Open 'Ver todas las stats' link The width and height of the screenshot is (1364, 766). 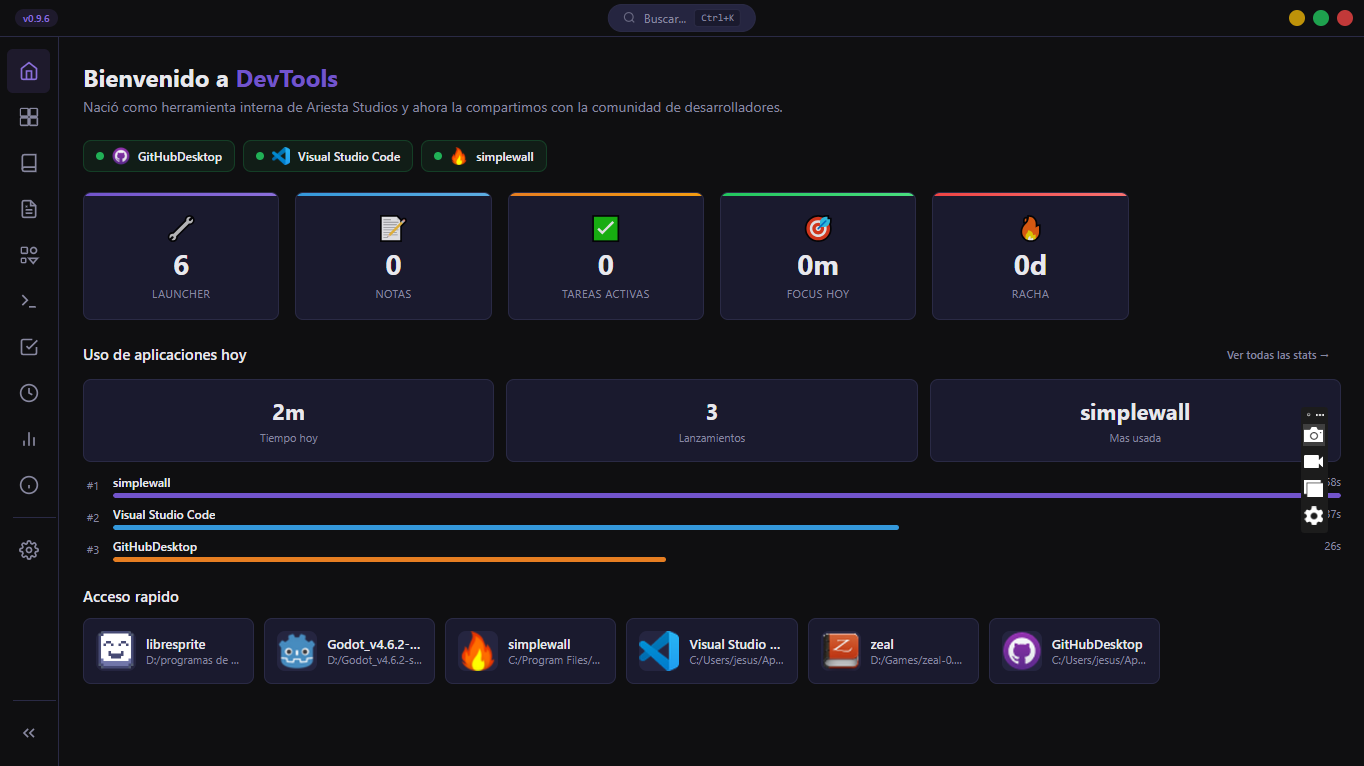[1278, 355]
